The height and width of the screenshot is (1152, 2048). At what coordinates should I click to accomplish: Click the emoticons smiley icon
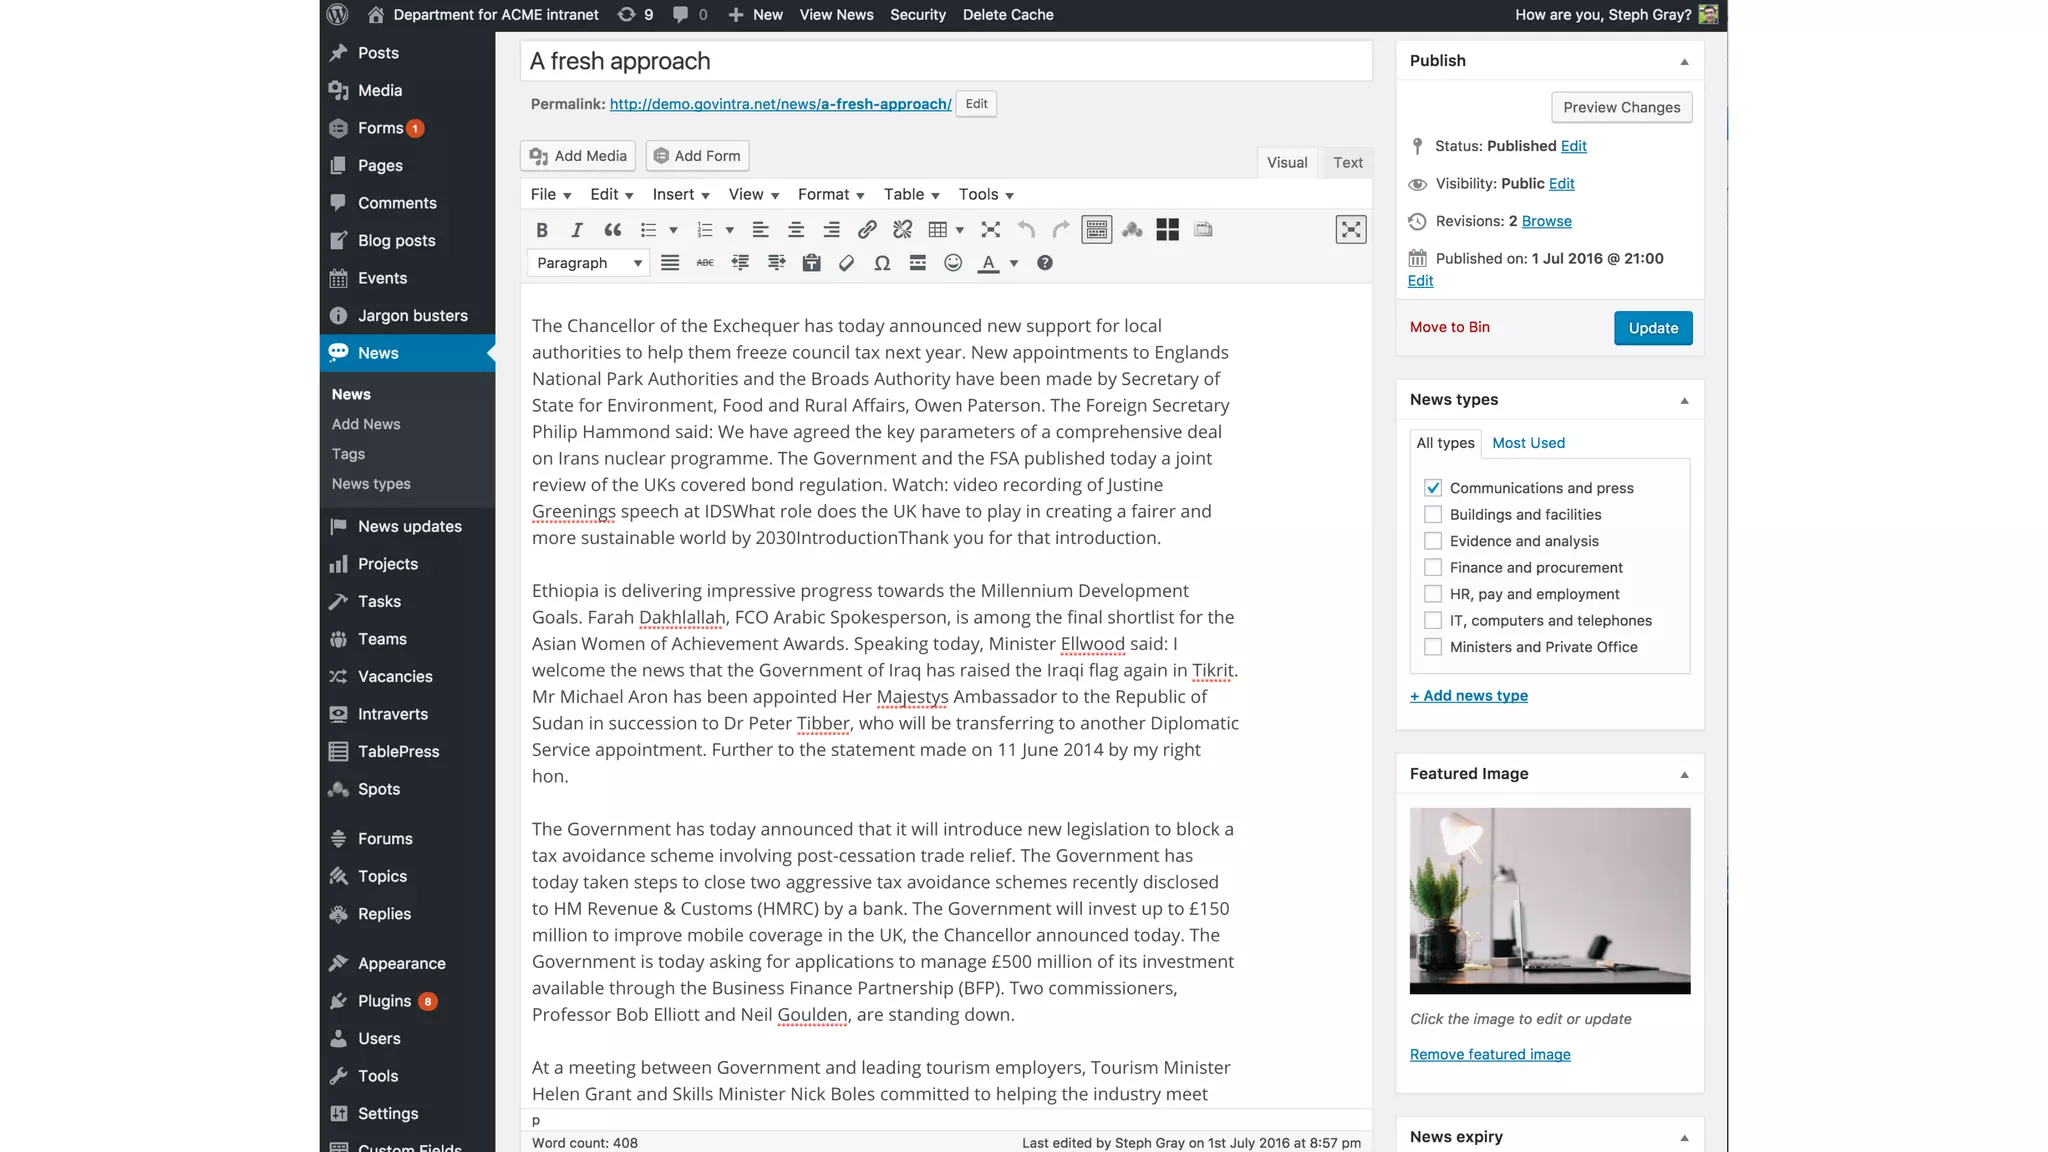click(x=953, y=263)
